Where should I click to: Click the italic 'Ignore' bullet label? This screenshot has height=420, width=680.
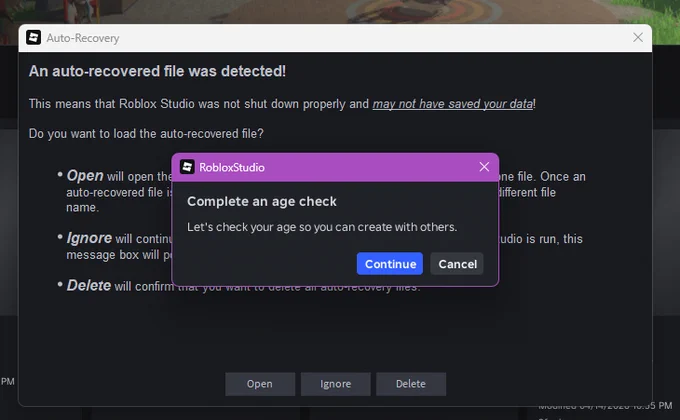tap(89, 238)
